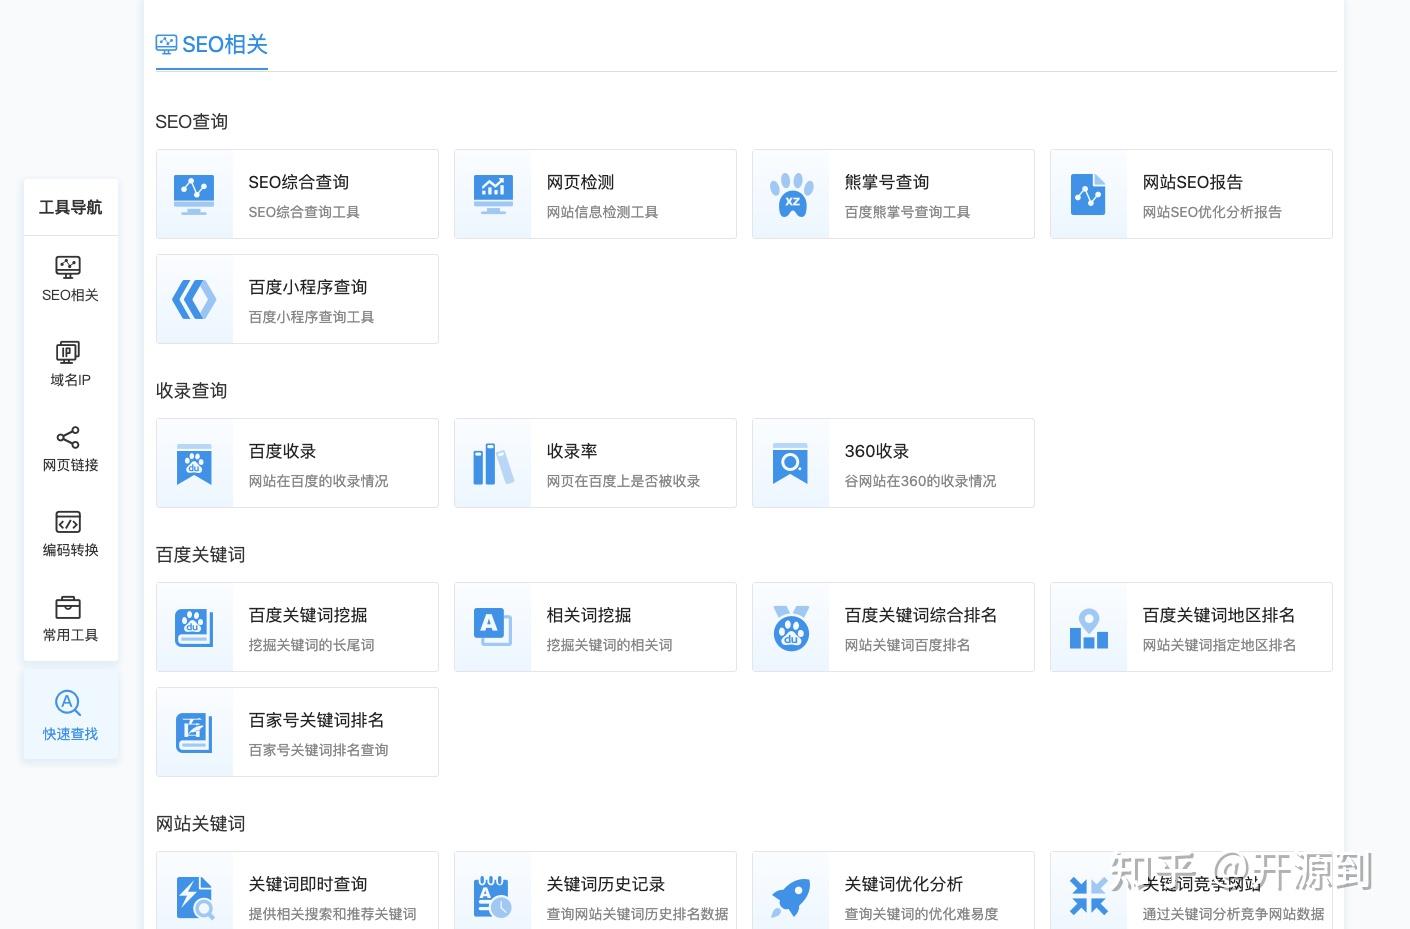This screenshot has height=929, width=1410.
Task: Click the 百度小程序查询 icon
Action: 194,298
